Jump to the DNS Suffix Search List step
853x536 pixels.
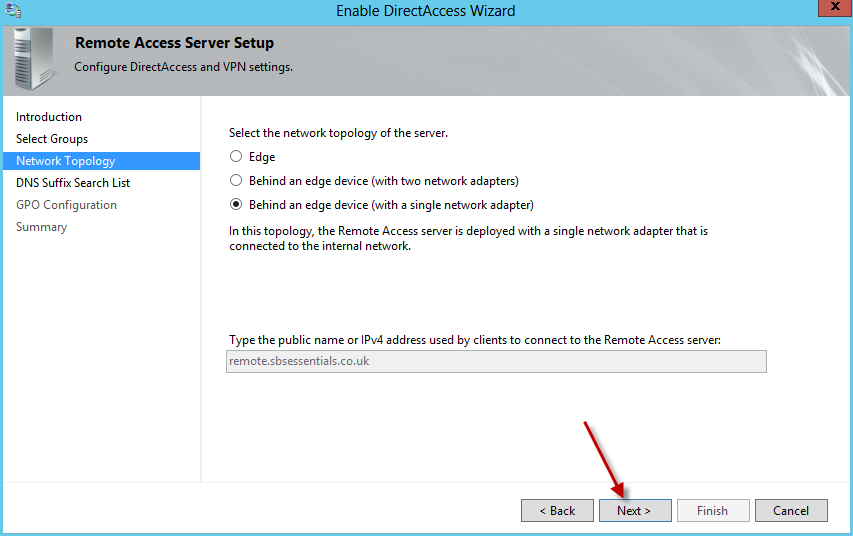73,183
